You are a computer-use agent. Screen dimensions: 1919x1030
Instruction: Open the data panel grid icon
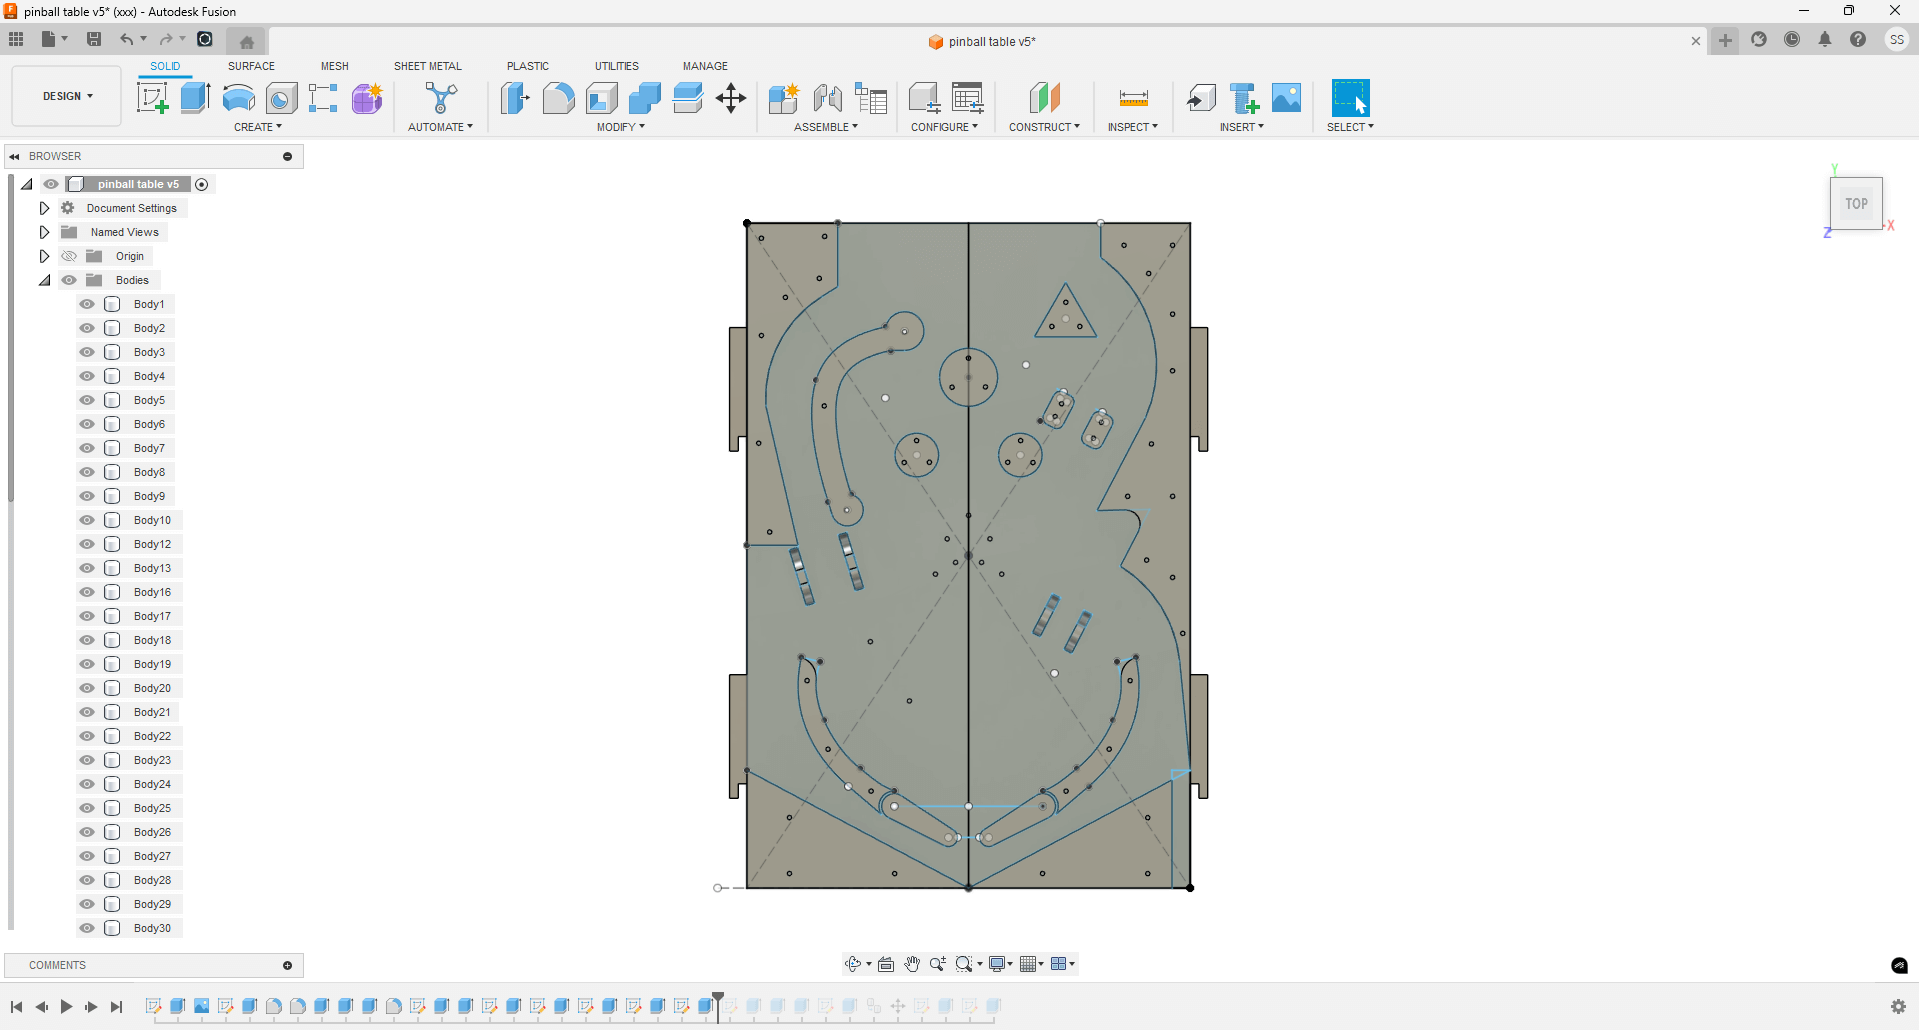coord(16,39)
